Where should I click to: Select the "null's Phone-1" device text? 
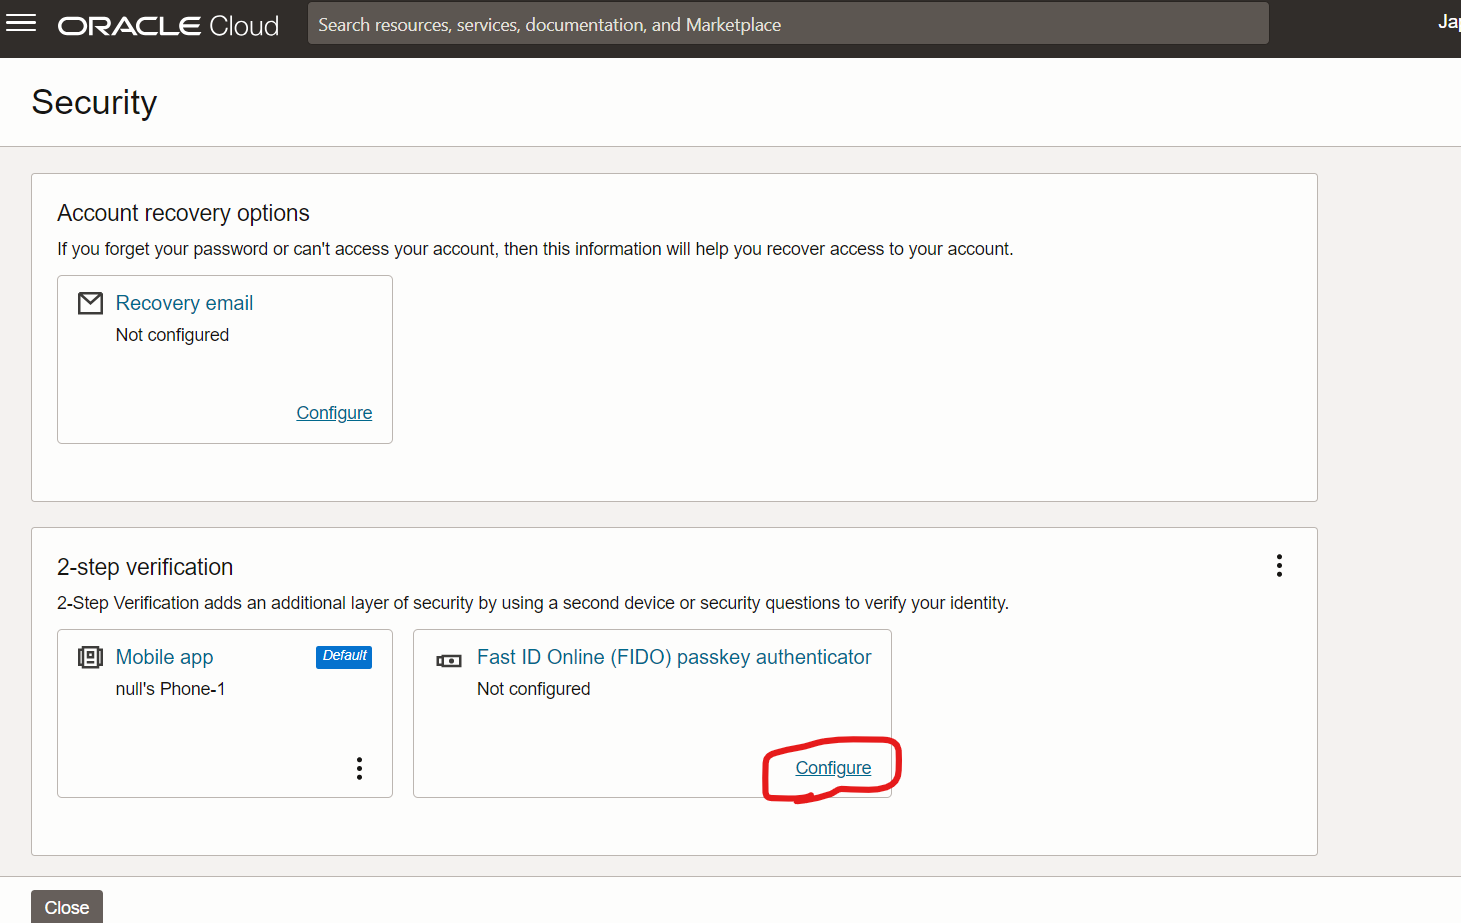coord(170,689)
